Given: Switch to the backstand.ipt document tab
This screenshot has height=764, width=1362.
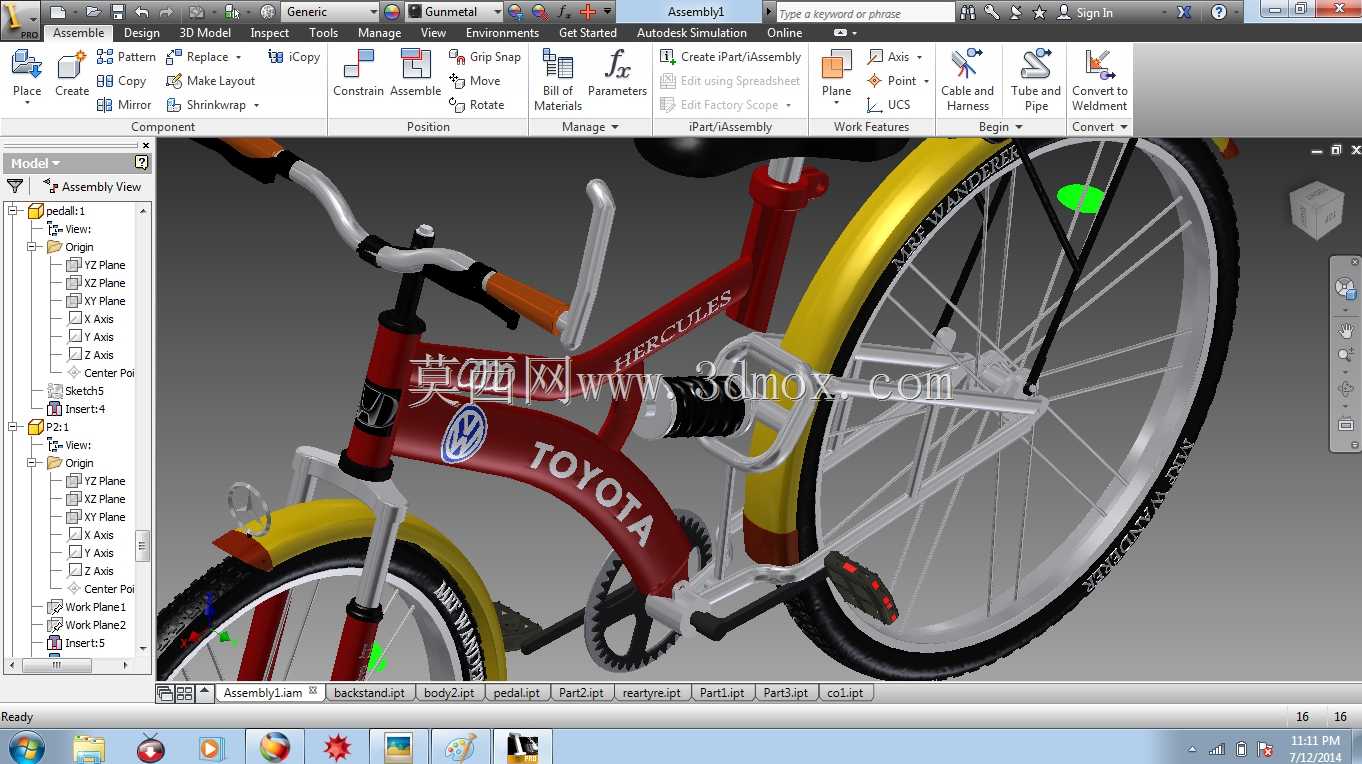Looking at the screenshot, I should tap(369, 692).
